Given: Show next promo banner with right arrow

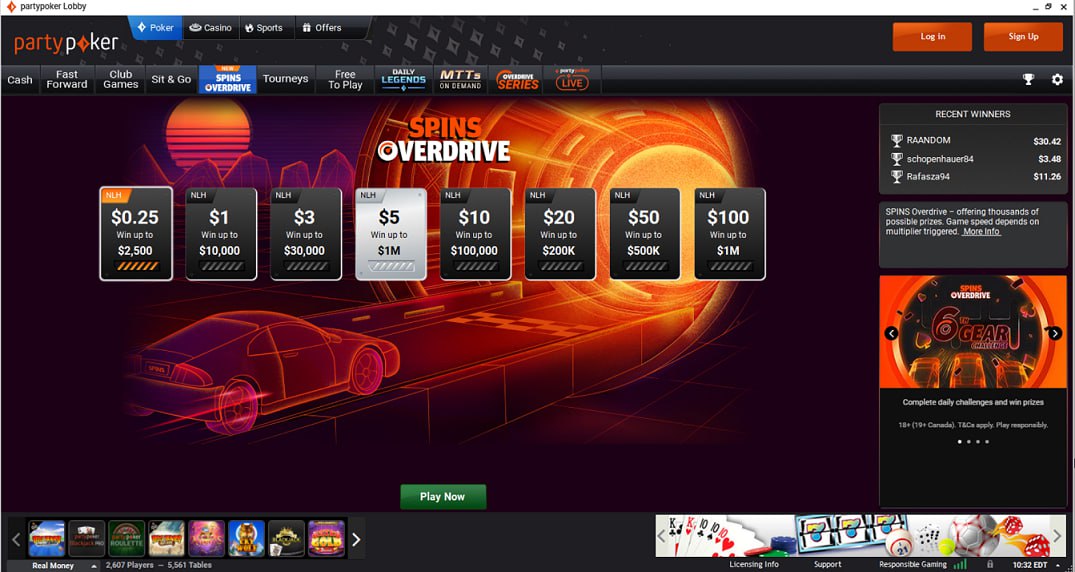Looking at the screenshot, I should [1055, 333].
